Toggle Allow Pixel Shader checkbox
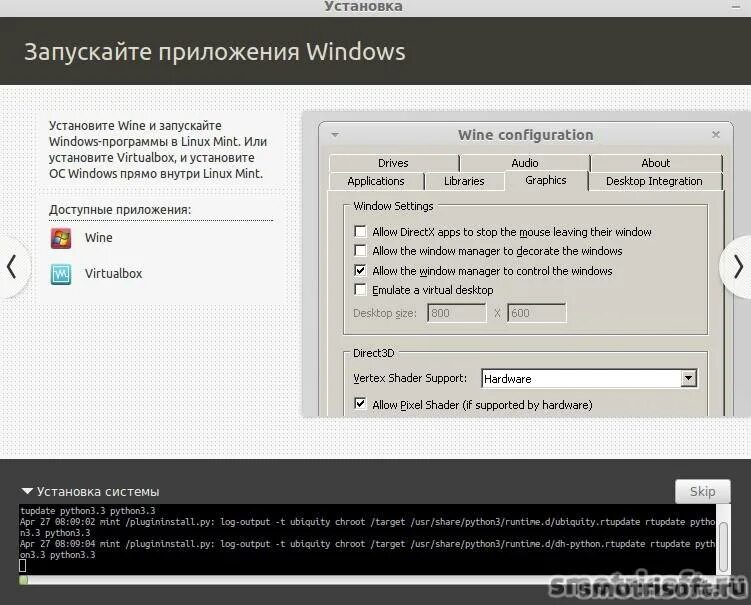The width and height of the screenshot is (751, 605). [x=360, y=404]
